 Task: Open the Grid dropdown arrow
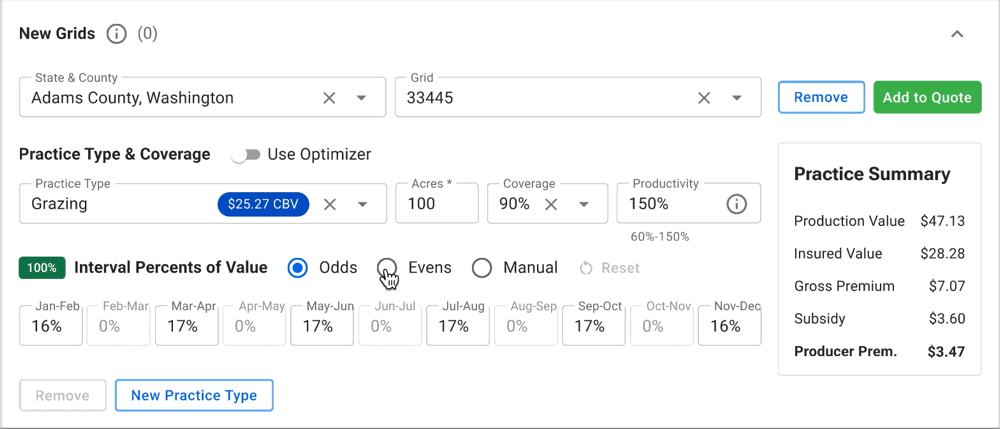[x=737, y=98]
